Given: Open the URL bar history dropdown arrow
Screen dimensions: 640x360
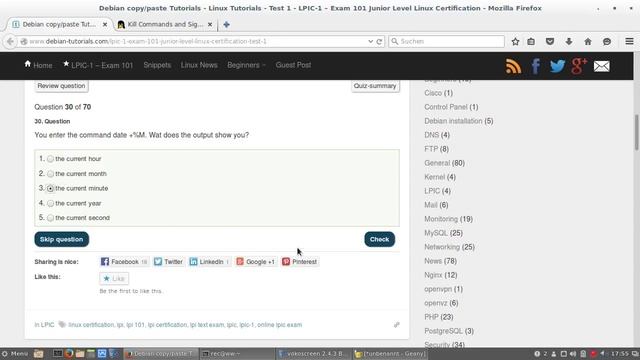Looking at the screenshot, I should point(370,41).
